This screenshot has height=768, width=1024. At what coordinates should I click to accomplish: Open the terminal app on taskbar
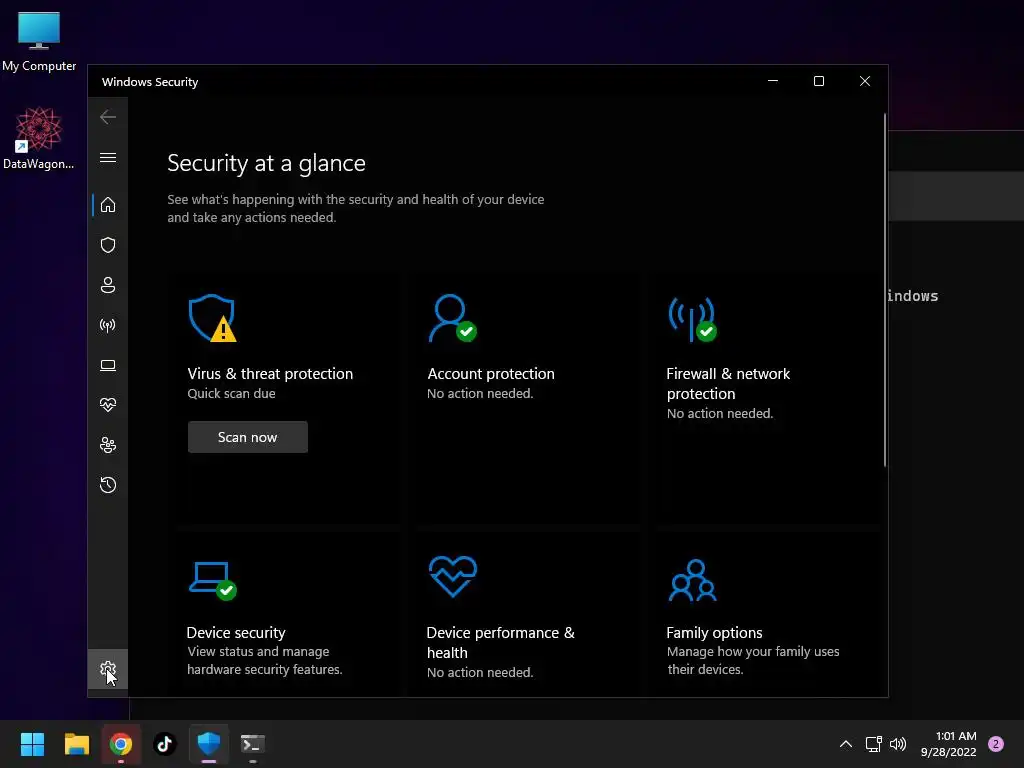pos(253,744)
